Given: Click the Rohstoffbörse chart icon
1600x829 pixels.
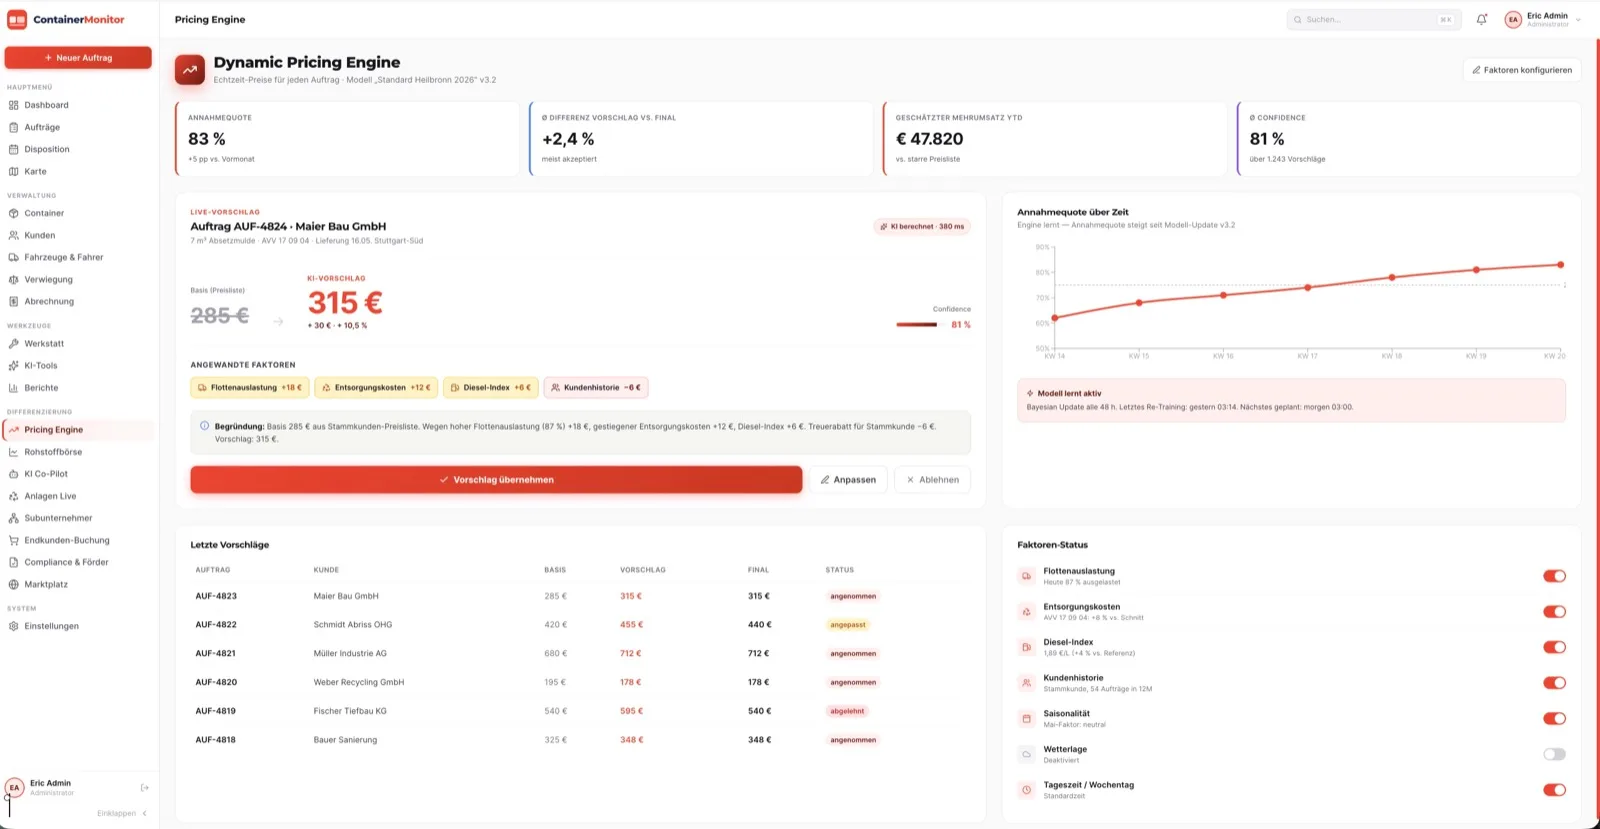Looking at the screenshot, I should (14, 452).
